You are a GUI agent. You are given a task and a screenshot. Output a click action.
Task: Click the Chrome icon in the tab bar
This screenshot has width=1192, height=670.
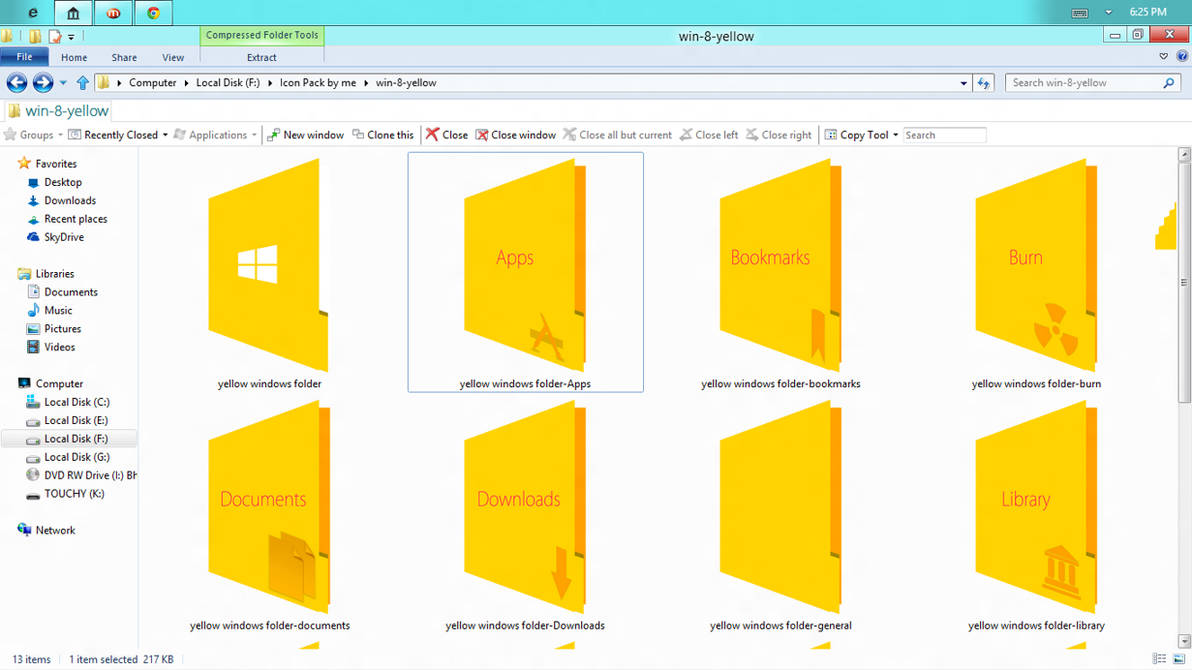coord(155,13)
